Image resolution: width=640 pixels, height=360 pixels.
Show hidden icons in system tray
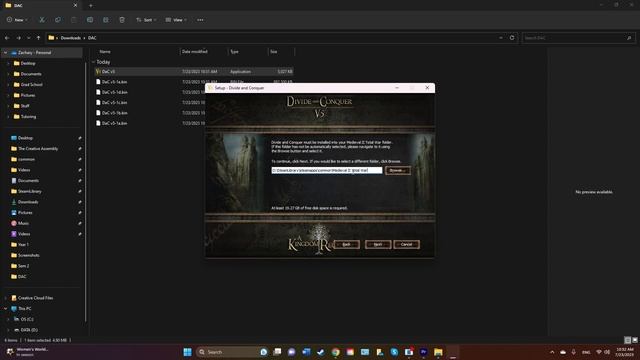552,352
